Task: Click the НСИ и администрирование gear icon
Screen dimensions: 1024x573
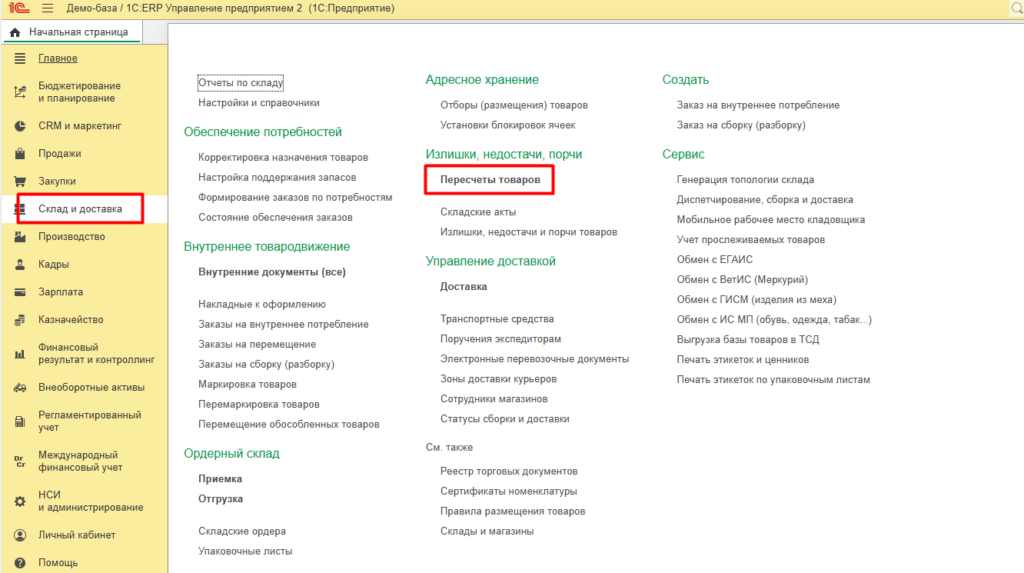Action: [x=20, y=501]
